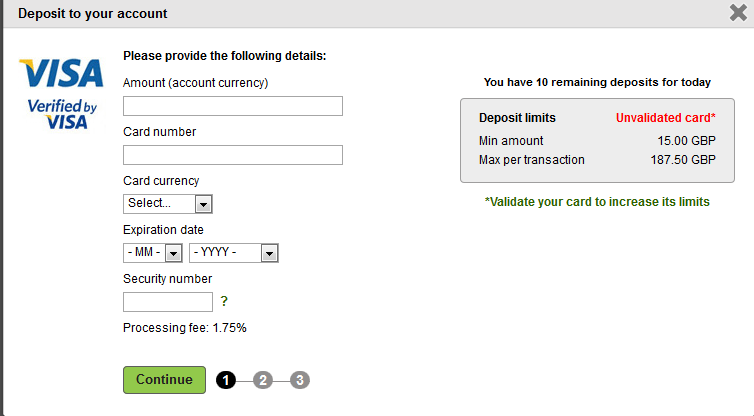The height and width of the screenshot is (416, 754).
Task: Focus the Card number input field
Action: coord(233,155)
